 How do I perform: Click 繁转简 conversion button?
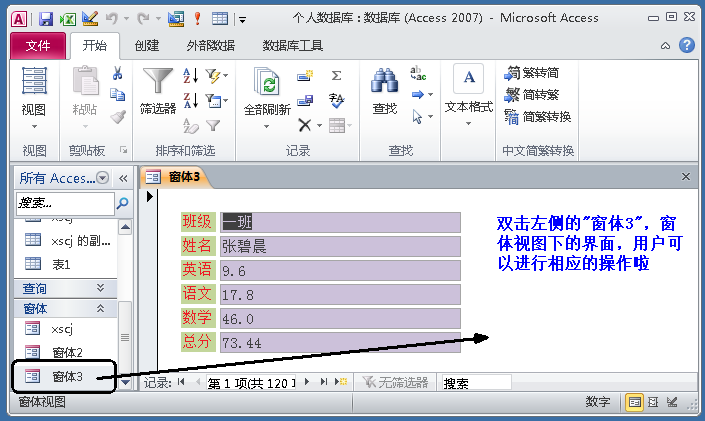pyautogui.click(x=532, y=72)
